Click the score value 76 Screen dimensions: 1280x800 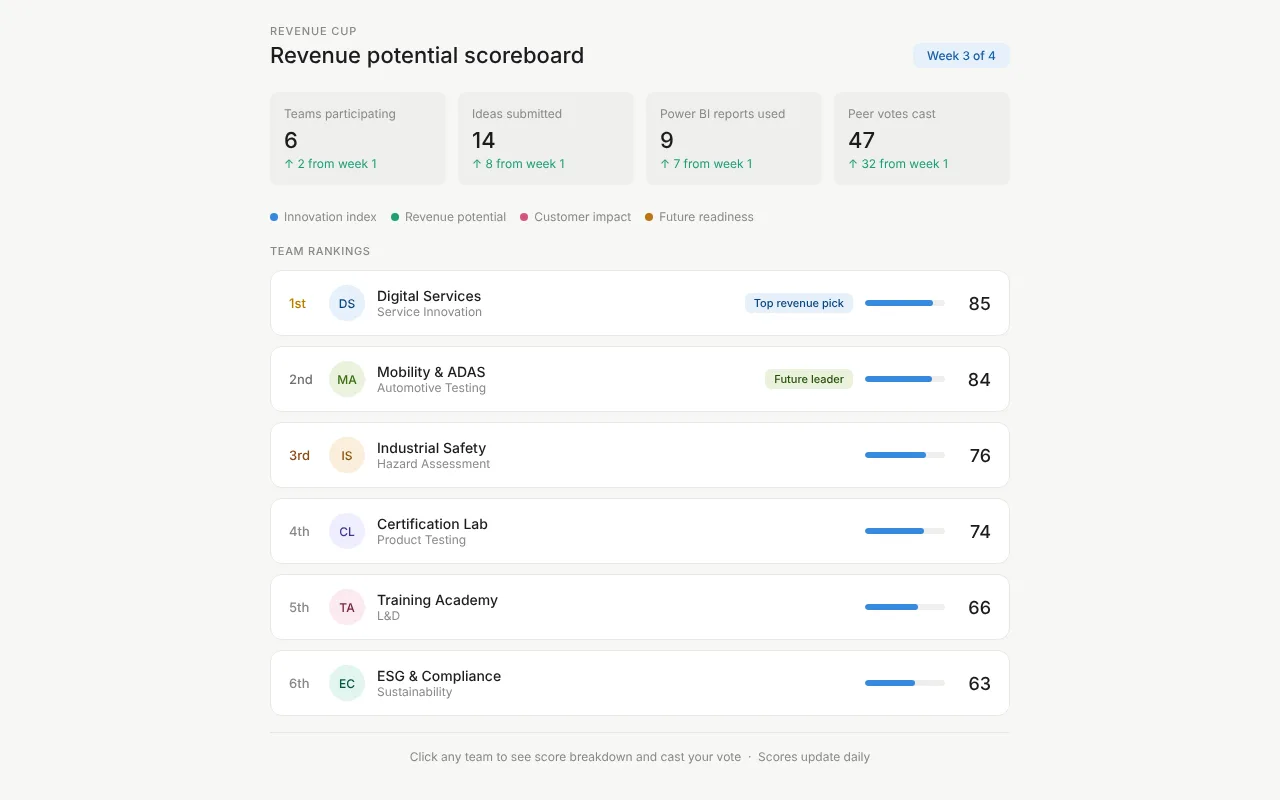click(x=980, y=455)
